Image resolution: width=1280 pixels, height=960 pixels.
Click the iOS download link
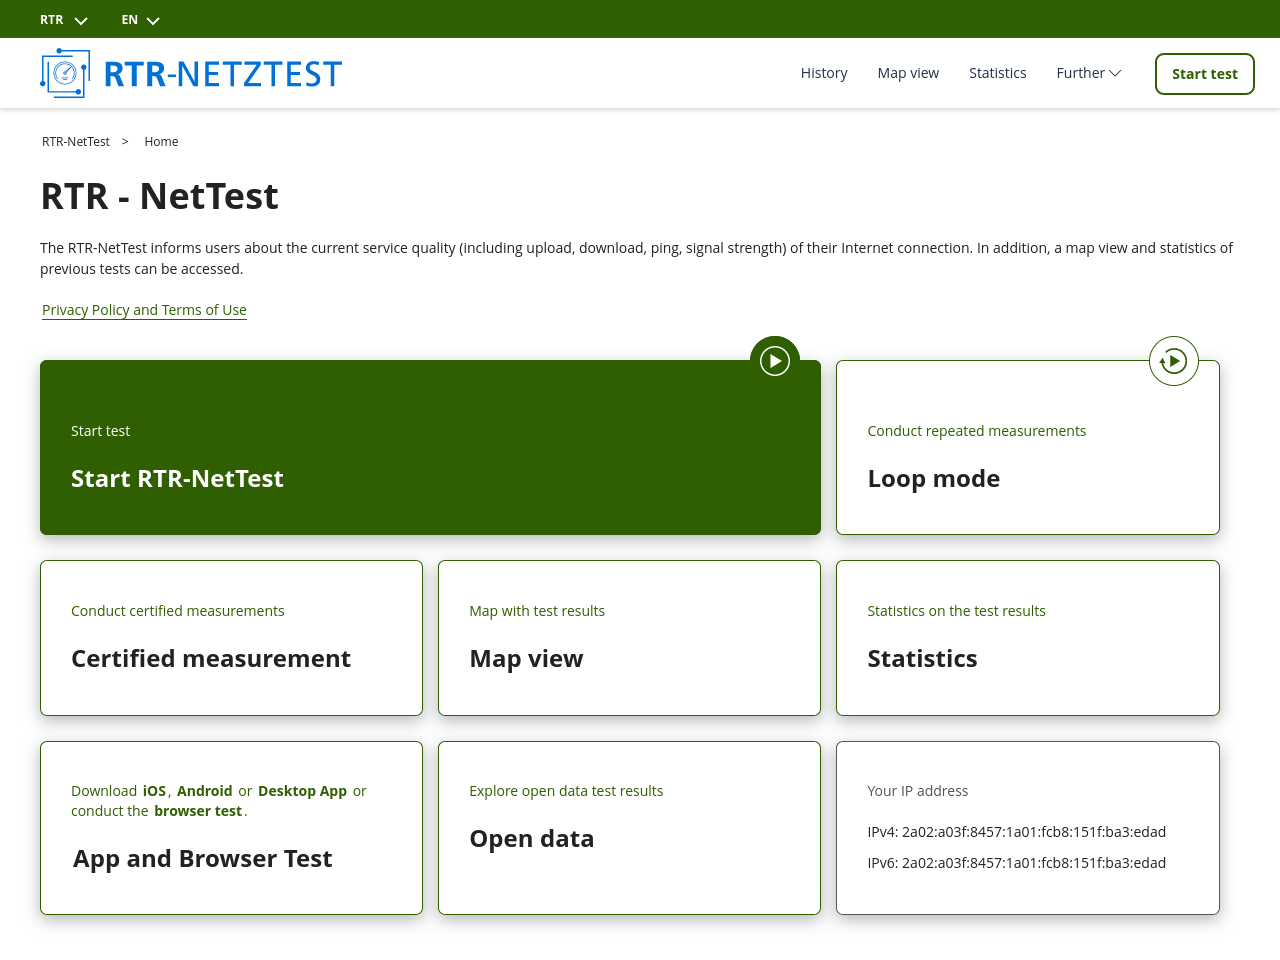154,791
